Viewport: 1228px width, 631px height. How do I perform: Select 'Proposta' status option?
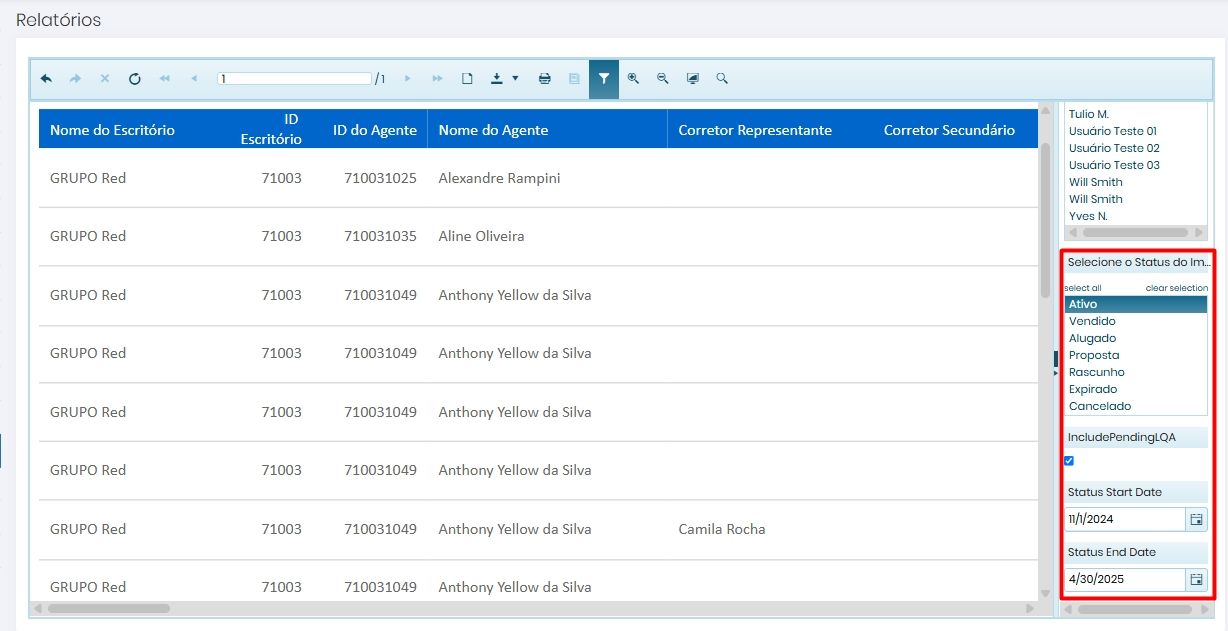(x=1136, y=355)
